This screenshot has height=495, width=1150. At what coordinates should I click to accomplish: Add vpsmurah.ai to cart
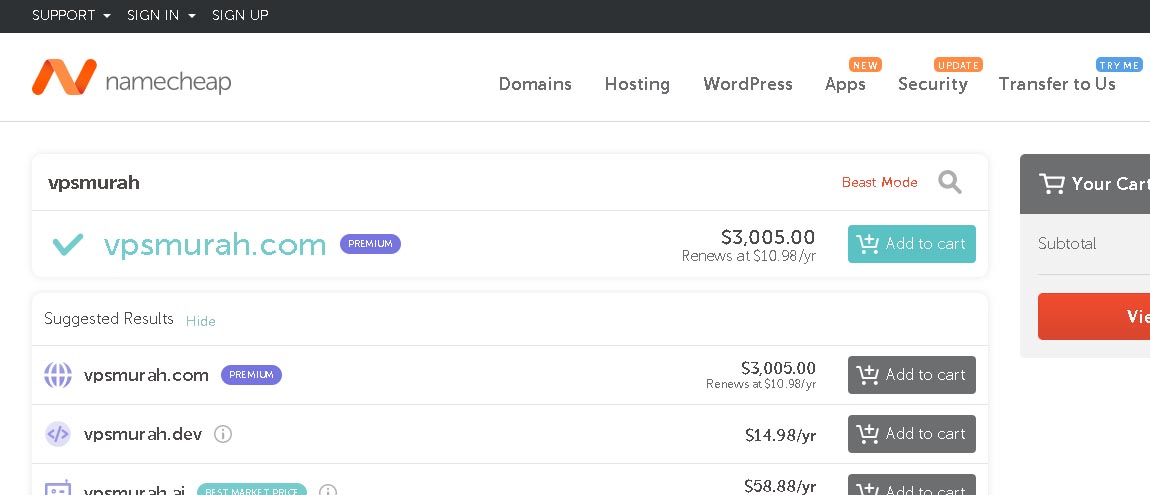click(912, 485)
